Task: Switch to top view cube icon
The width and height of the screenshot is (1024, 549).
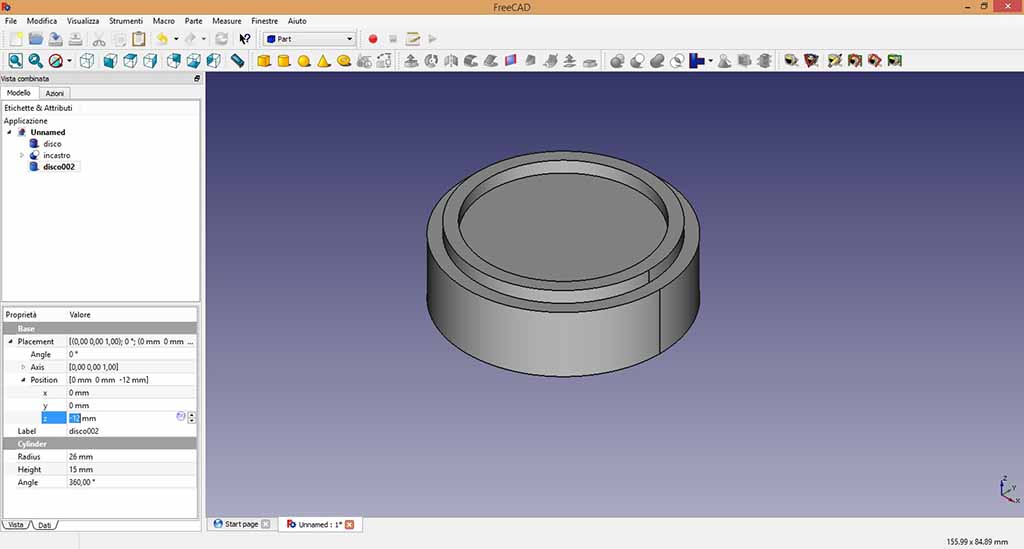Action: (x=131, y=61)
